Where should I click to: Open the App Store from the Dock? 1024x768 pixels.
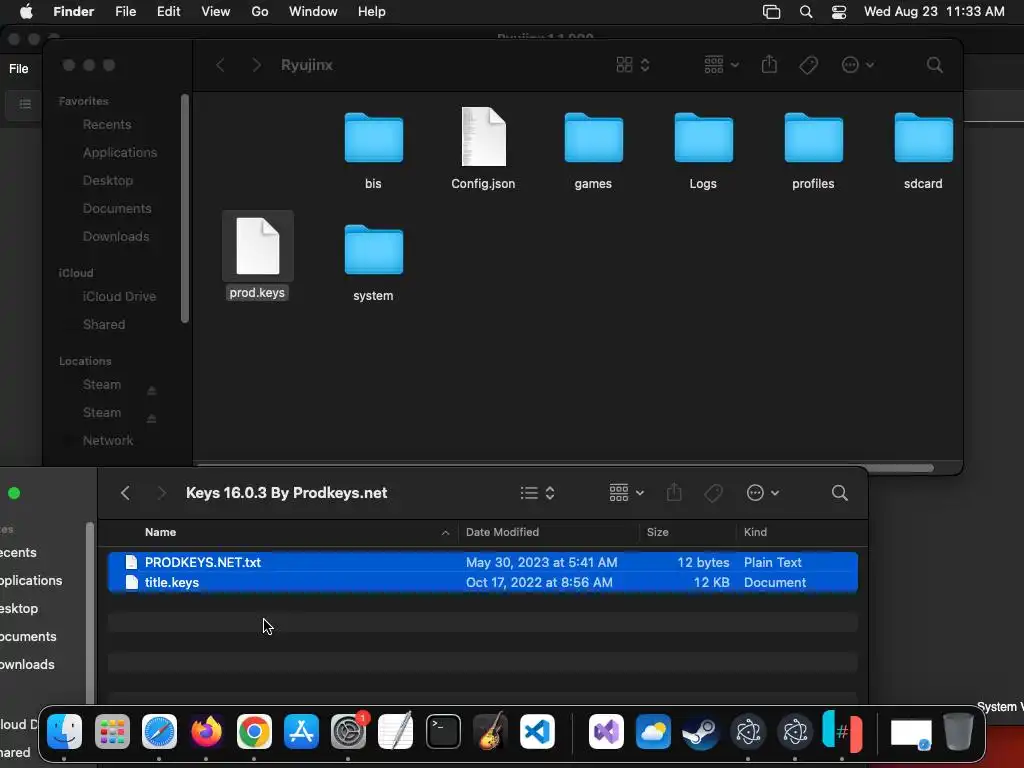(301, 731)
